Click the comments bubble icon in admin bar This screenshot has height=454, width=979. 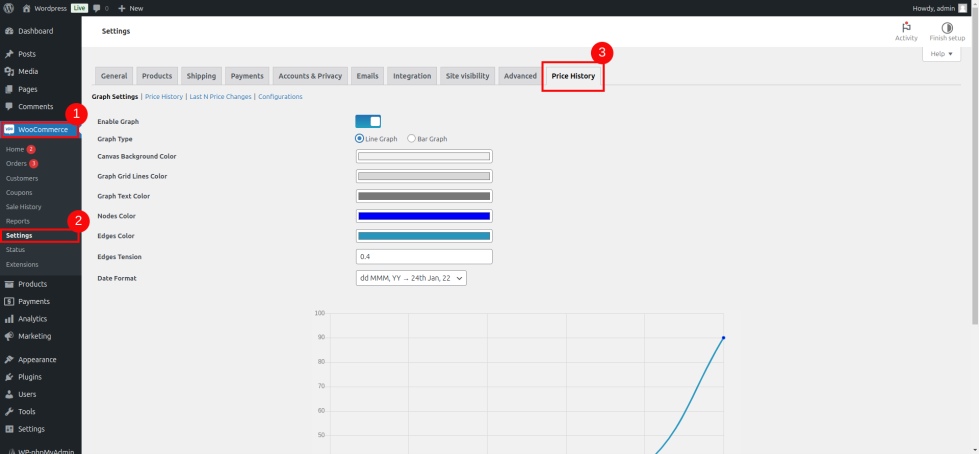coord(96,7)
